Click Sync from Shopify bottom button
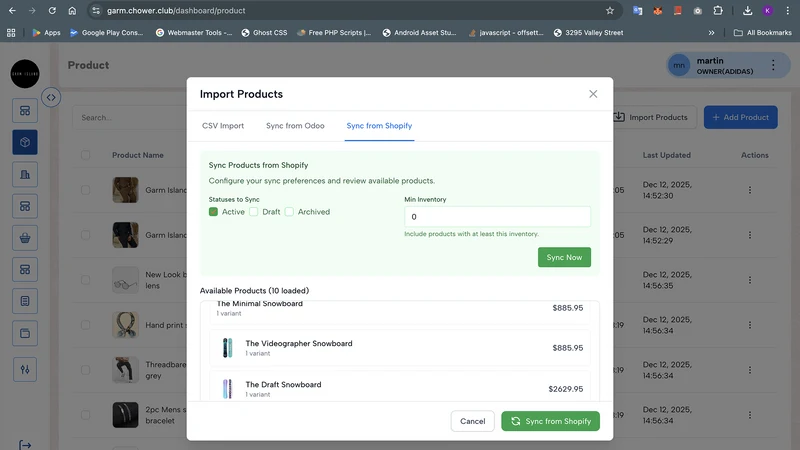 tap(551, 421)
